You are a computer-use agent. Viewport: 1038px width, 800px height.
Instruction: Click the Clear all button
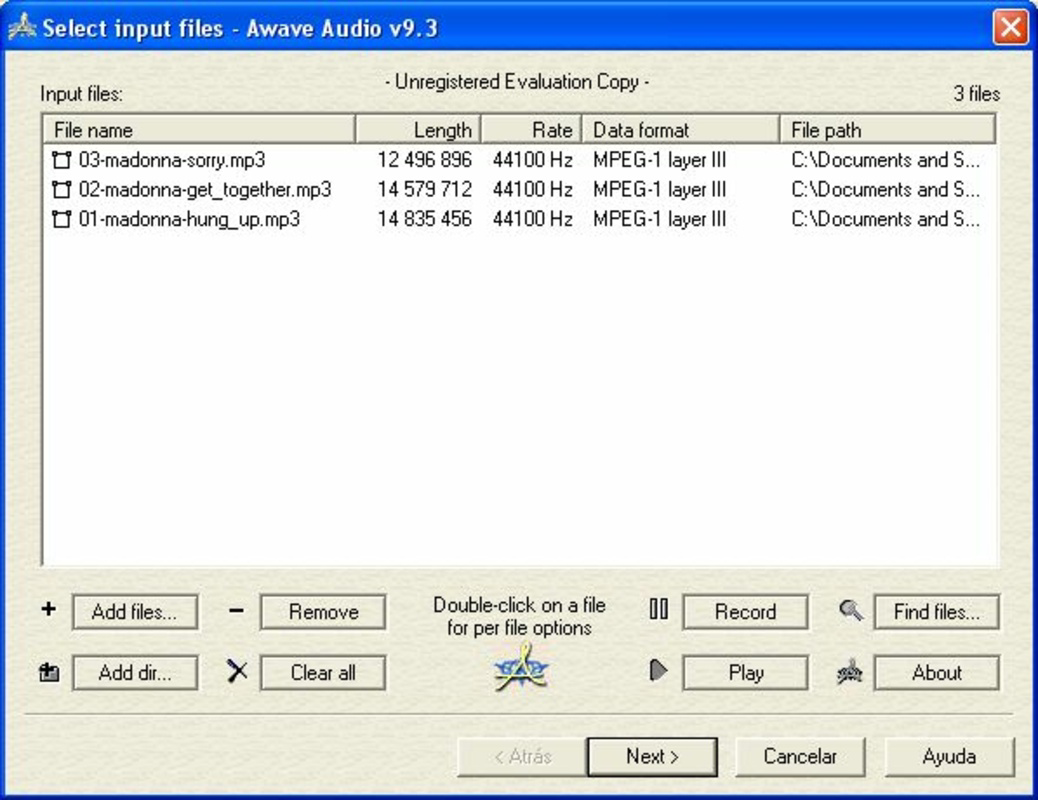[323, 673]
